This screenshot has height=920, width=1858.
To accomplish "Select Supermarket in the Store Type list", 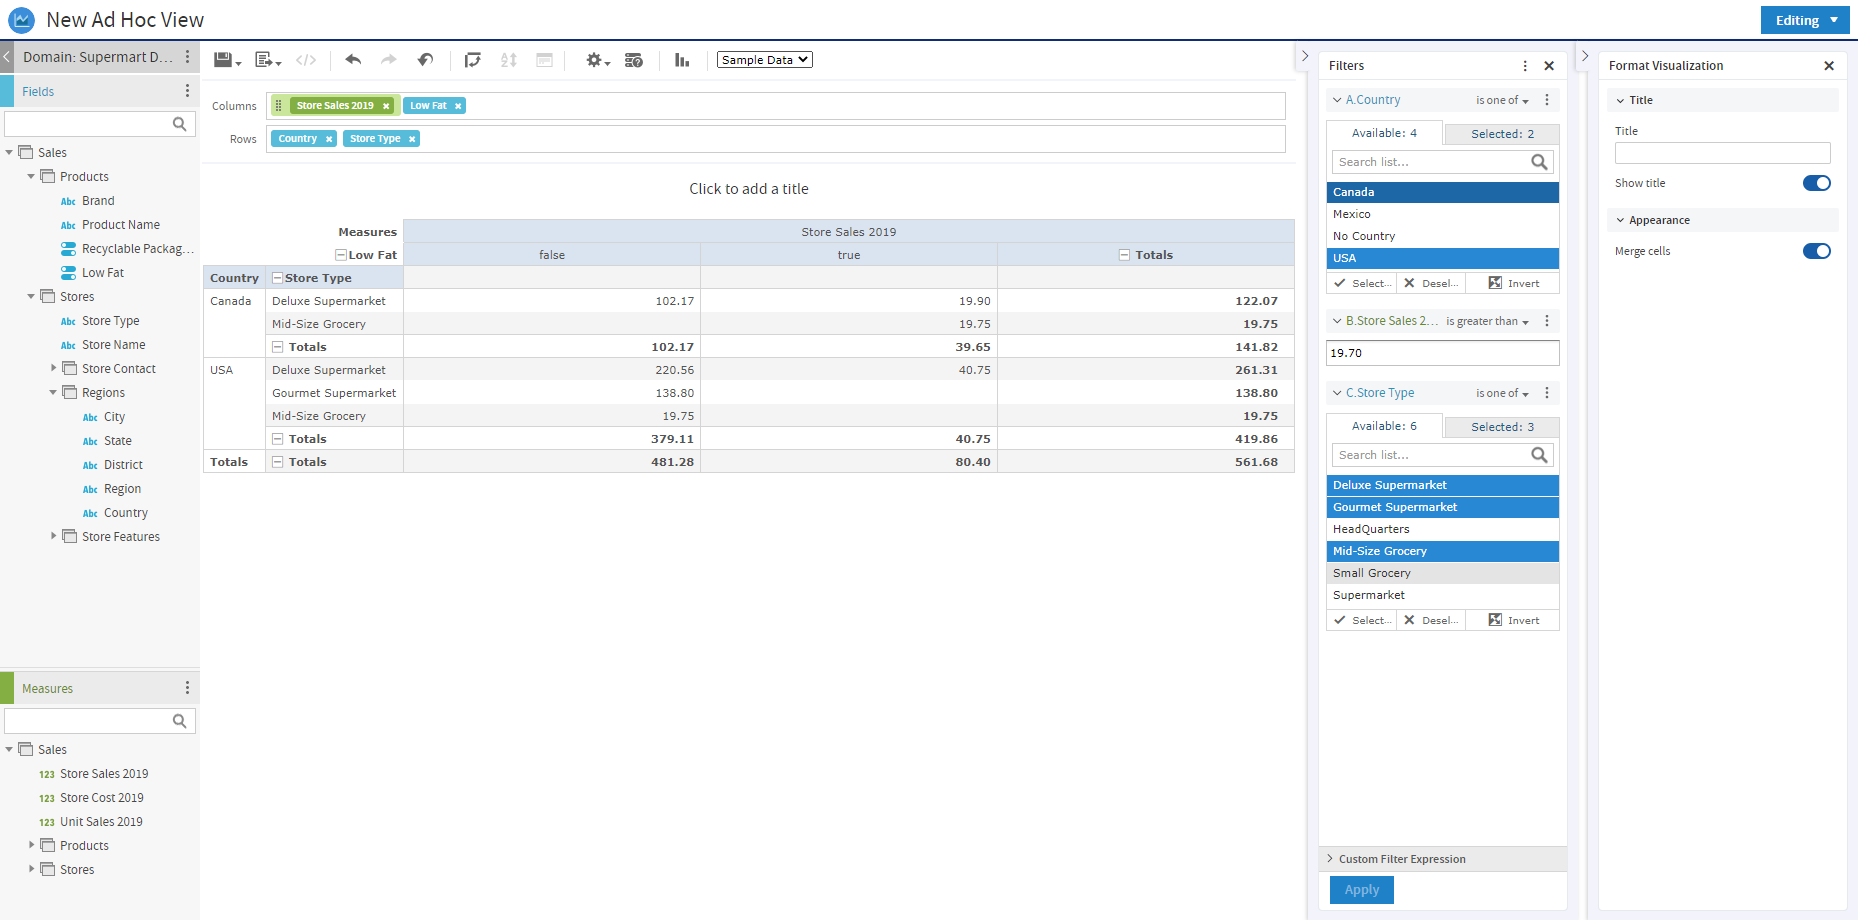I will 1443,595.
